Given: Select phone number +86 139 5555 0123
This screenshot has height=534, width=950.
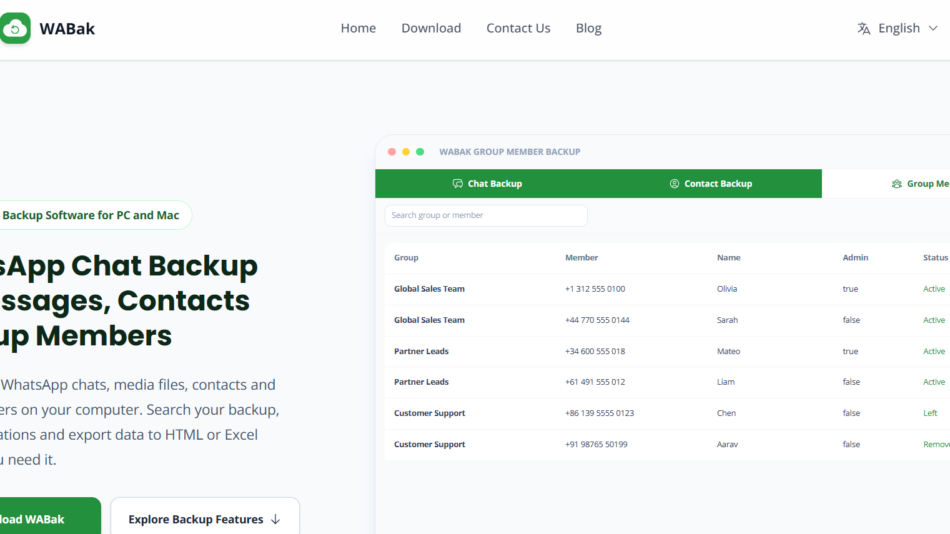Looking at the screenshot, I should pos(599,413).
